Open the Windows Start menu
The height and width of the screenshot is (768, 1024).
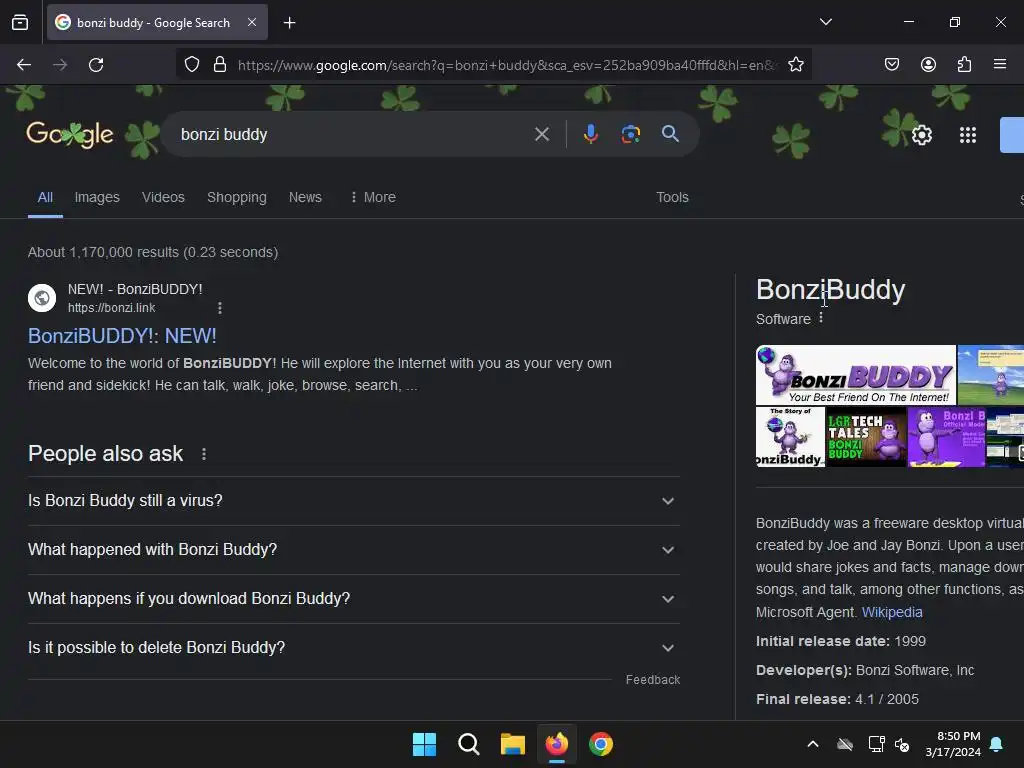(424, 744)
